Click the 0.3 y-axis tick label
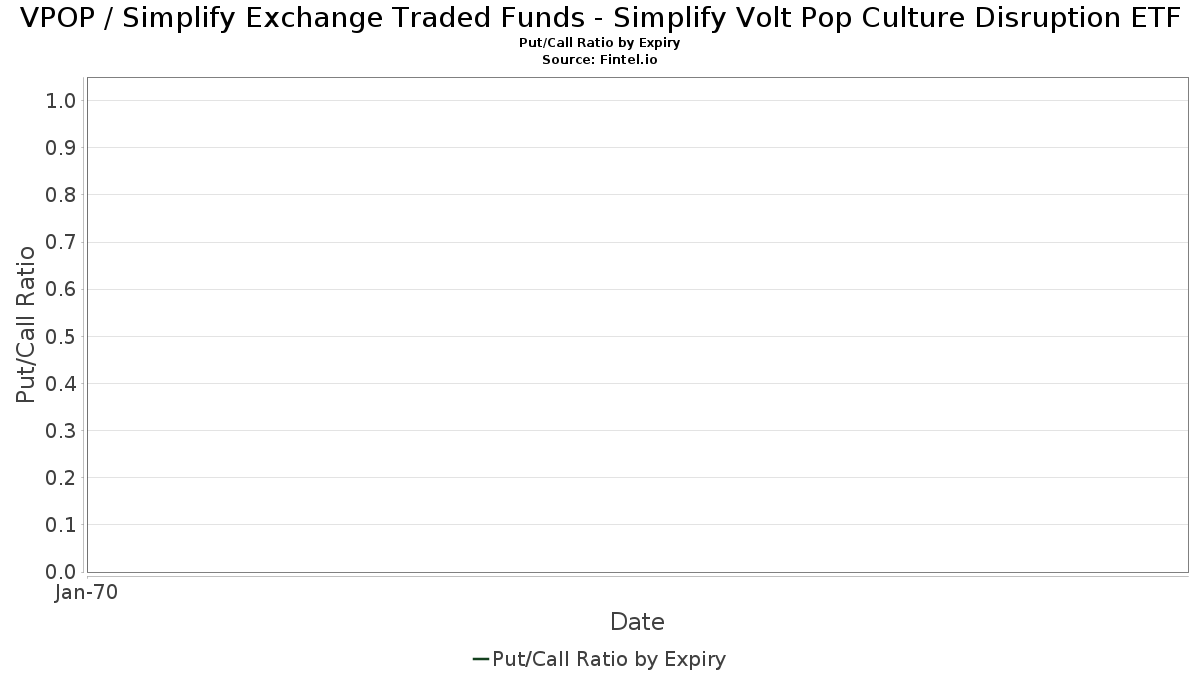This screenshot has height=675, width=1200. [x=61, y=430]
